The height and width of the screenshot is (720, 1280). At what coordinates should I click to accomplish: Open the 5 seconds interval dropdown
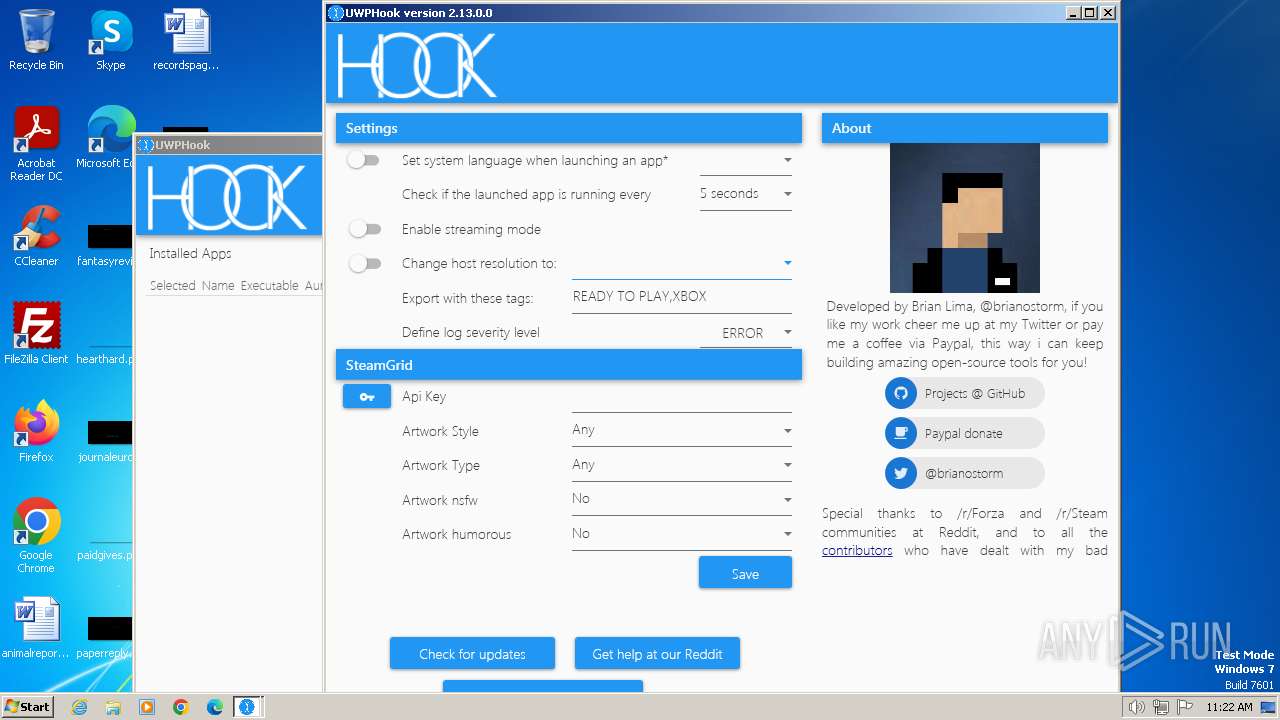pyautogui.click(x=746, y=194)
